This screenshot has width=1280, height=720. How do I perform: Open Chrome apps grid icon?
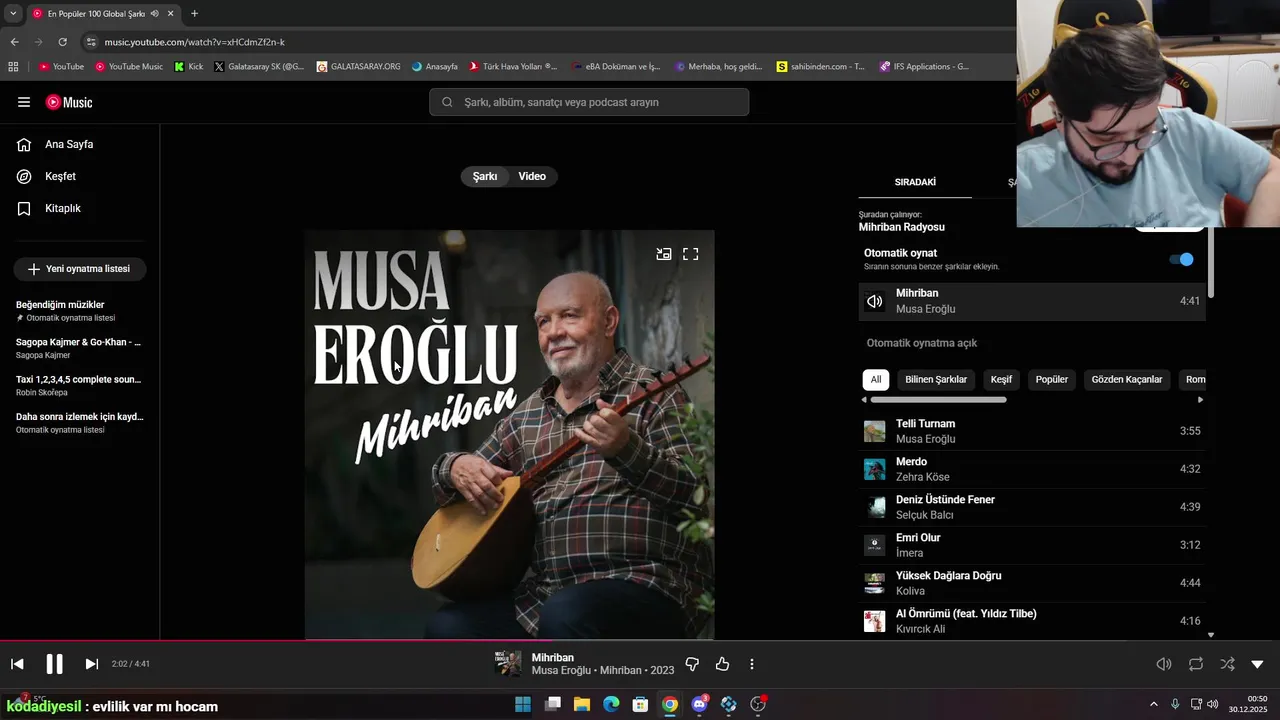(x=13, y=67)
